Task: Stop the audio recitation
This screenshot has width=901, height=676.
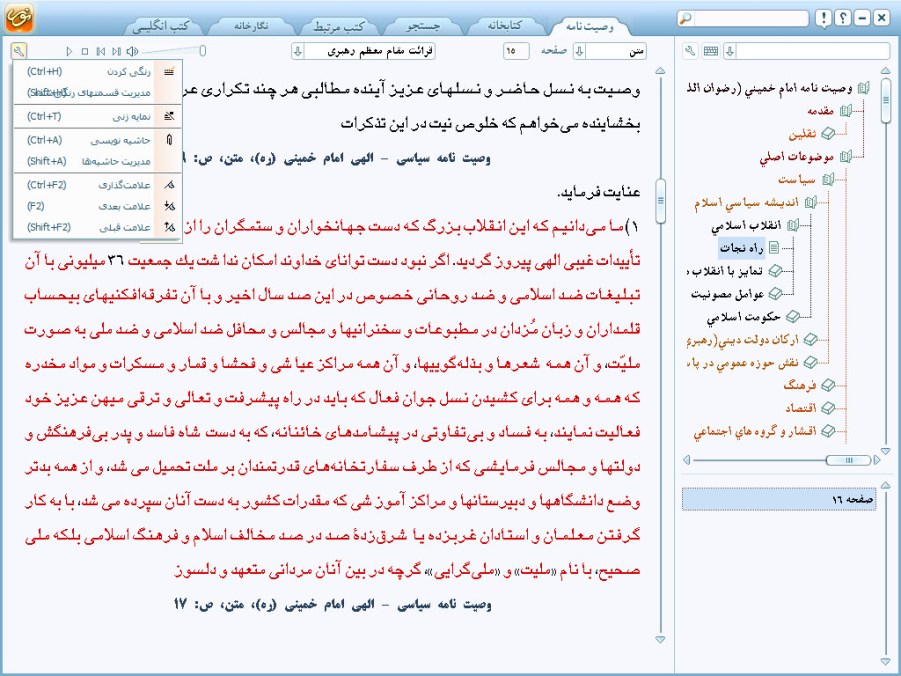Action: point(85,51)
